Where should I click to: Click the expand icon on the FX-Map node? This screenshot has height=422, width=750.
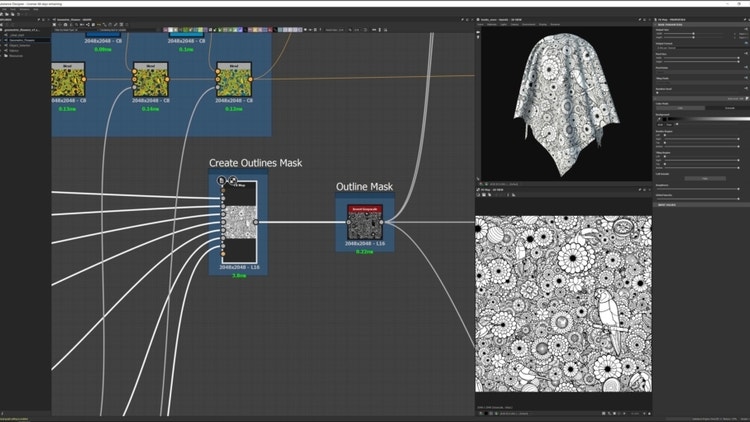coord(232,181)
